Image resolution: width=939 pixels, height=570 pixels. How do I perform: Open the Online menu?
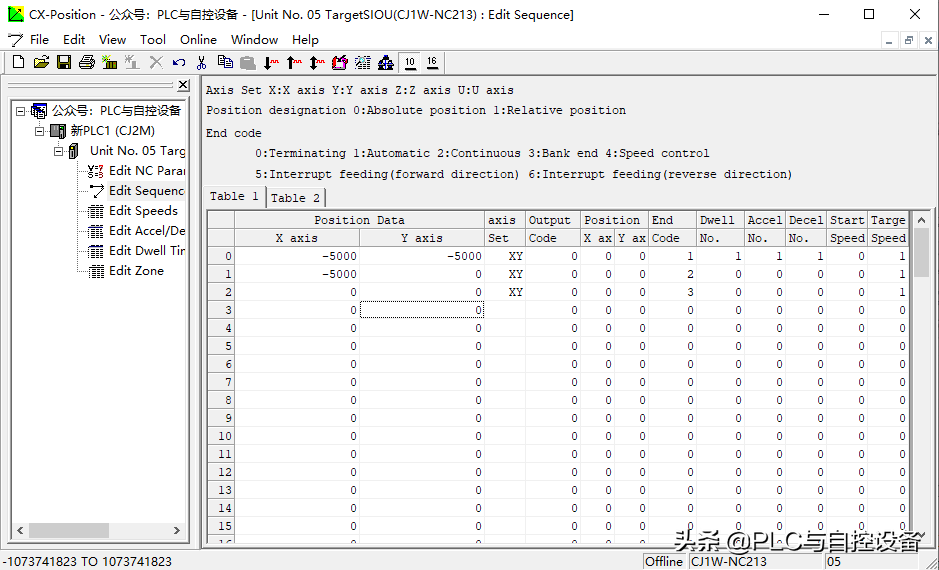(x=198, y=39)
